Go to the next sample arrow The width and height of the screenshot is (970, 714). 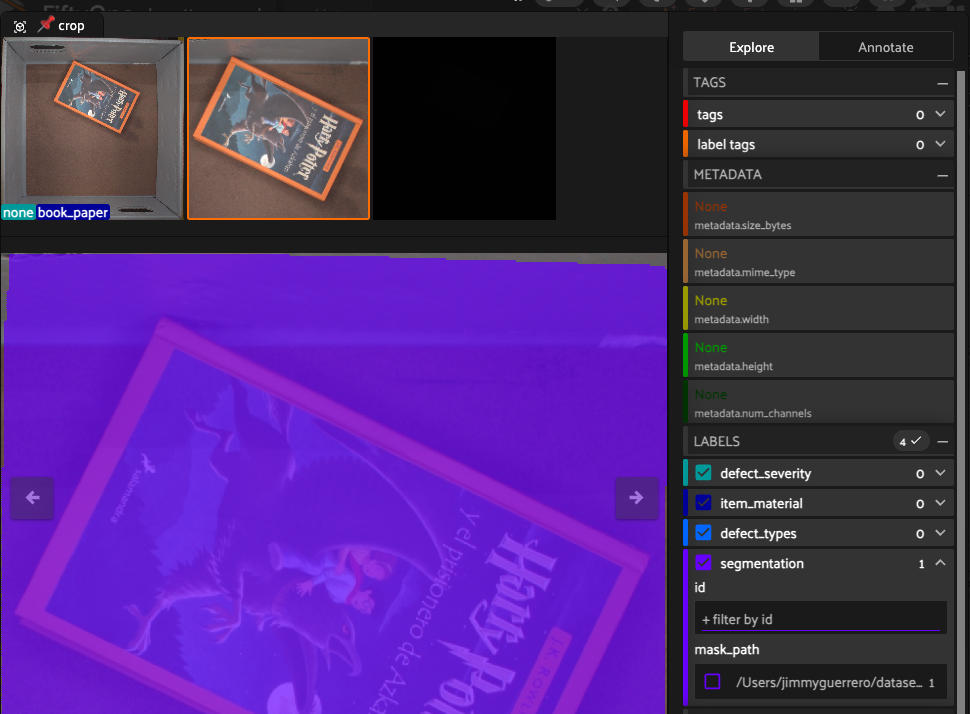637,497
